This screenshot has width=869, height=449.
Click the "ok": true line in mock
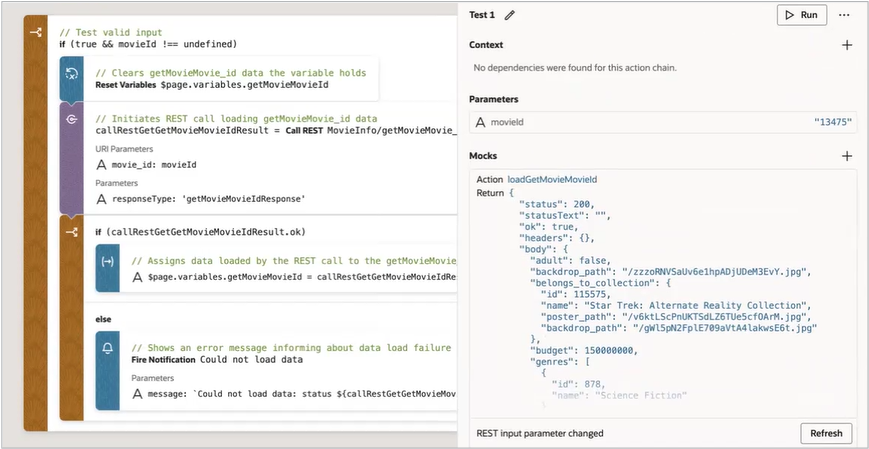pyautogui.click(x=549, y=227)
